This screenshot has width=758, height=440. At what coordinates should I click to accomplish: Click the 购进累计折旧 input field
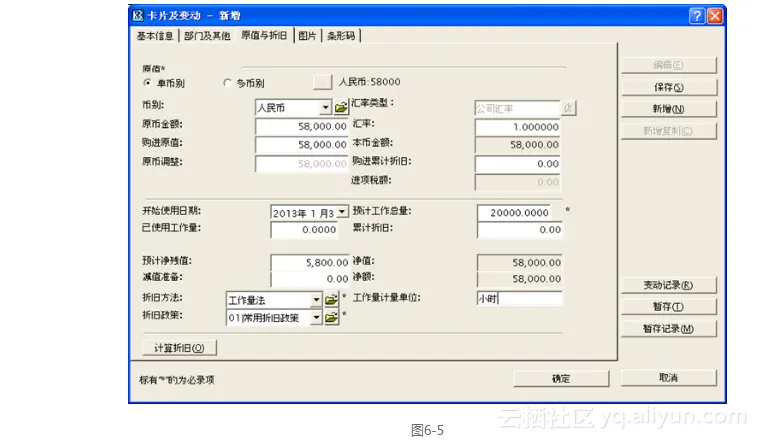tap(518, 164)
